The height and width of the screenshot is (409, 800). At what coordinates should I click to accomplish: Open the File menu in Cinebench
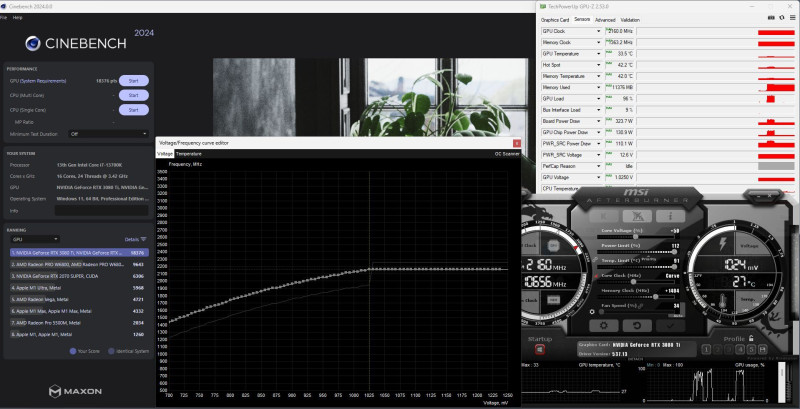pyautogui.click(x=4, y=17)
